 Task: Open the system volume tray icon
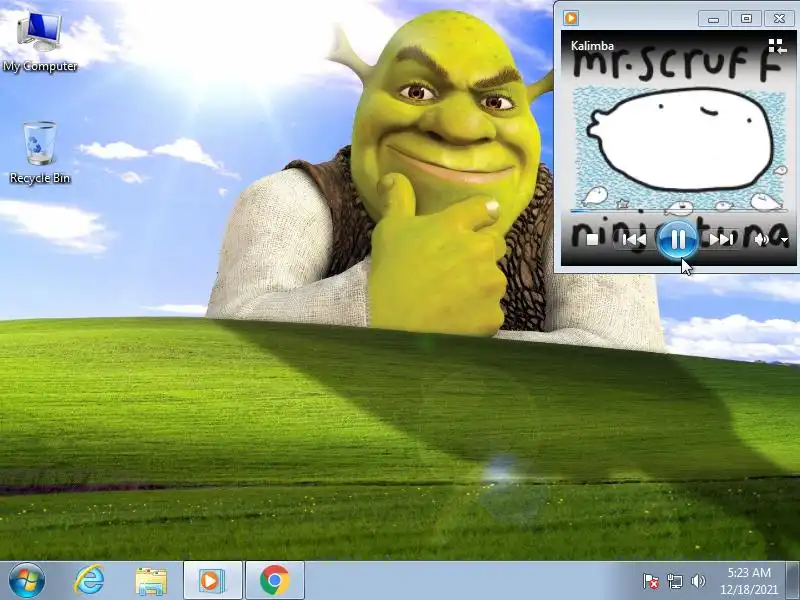pyautogui.click(x=698, y=581)
